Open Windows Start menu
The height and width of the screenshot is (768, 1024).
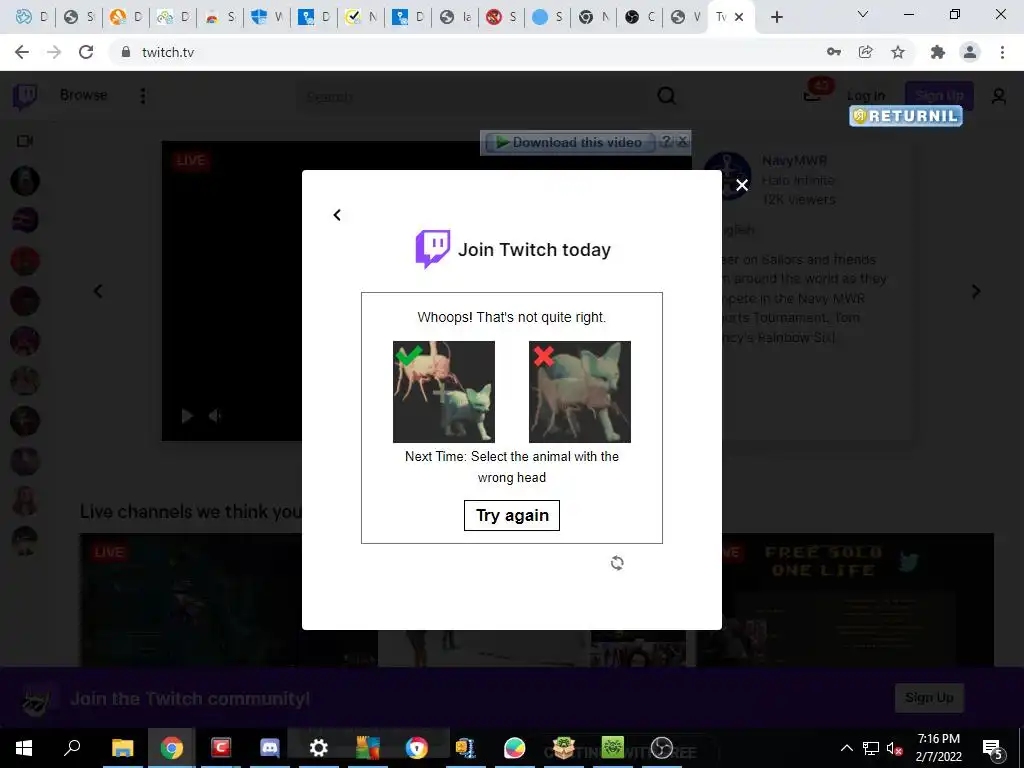tap(24, 748)
